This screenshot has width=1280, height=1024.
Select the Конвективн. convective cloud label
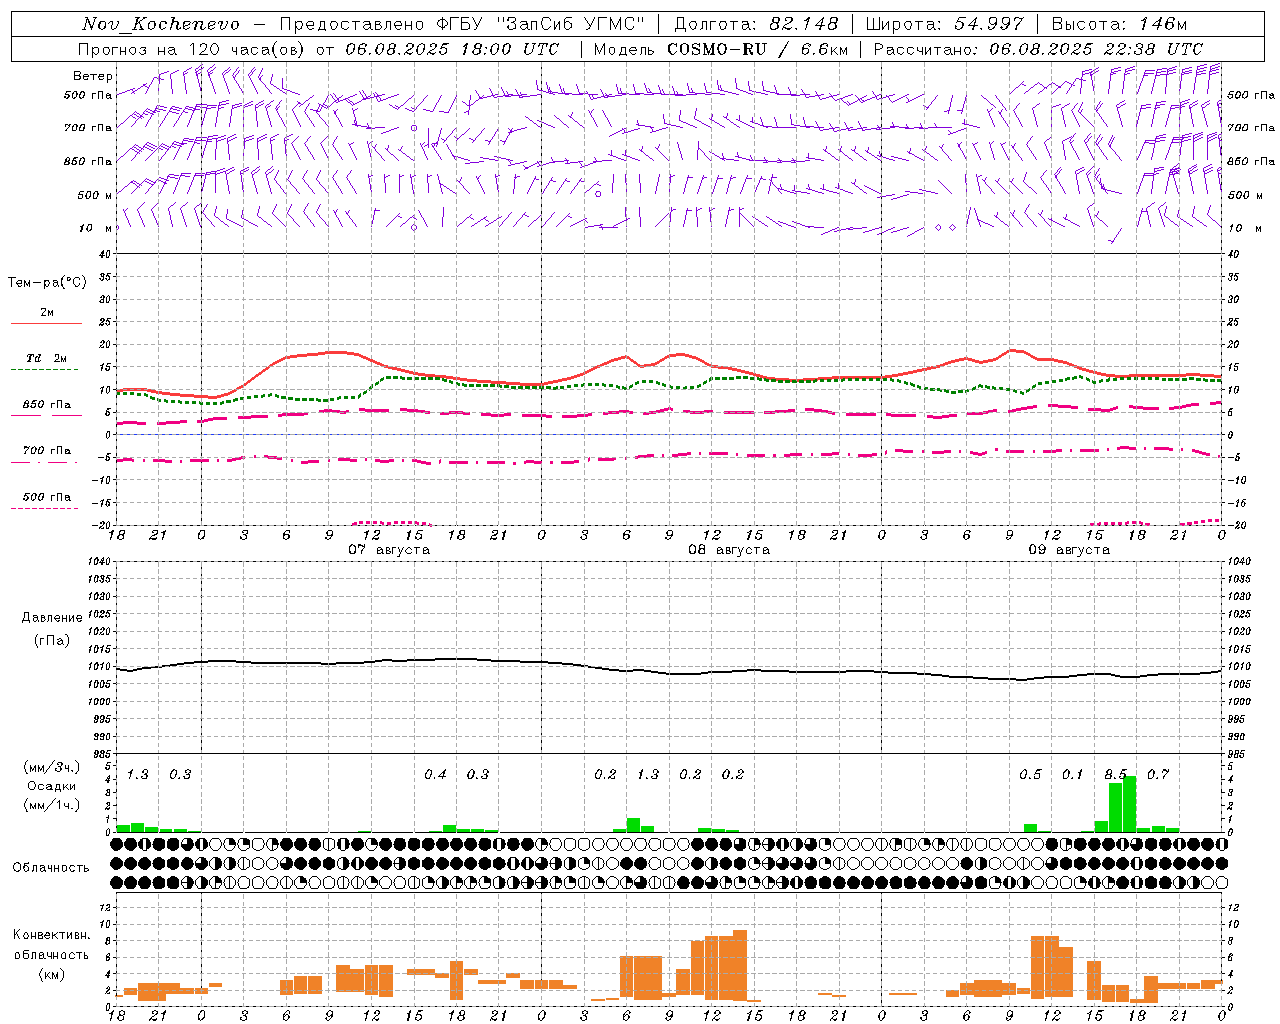coord(52,935)
